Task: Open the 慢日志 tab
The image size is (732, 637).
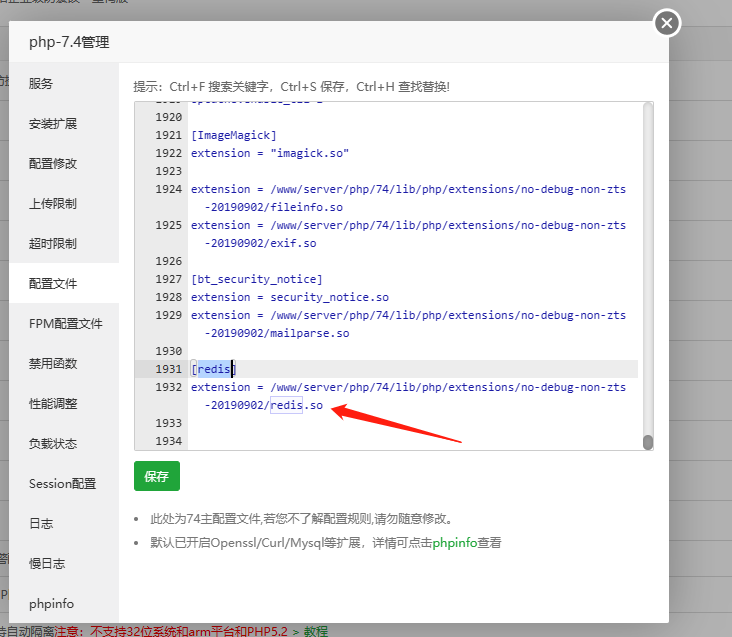Action: (64, 563)
